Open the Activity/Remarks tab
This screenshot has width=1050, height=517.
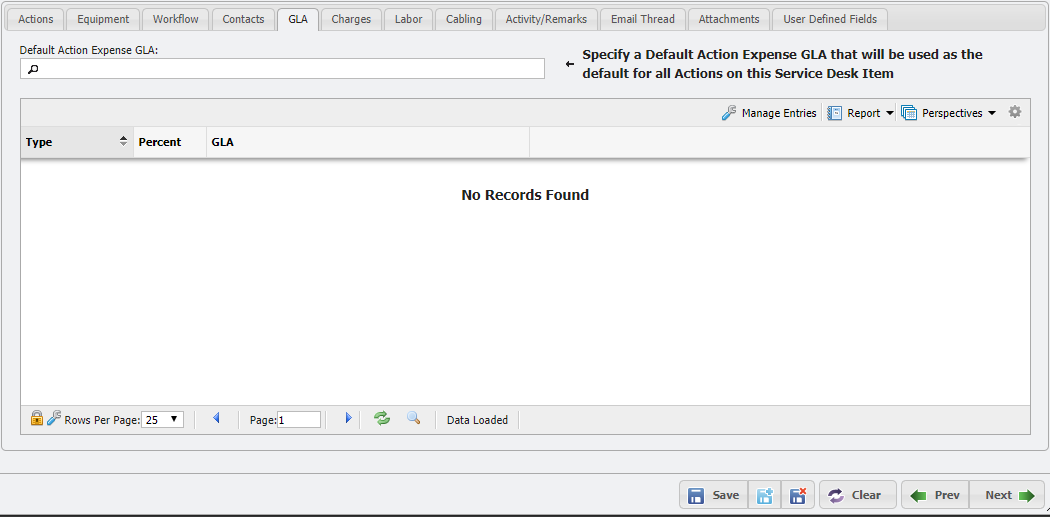(x=546, y=19)
